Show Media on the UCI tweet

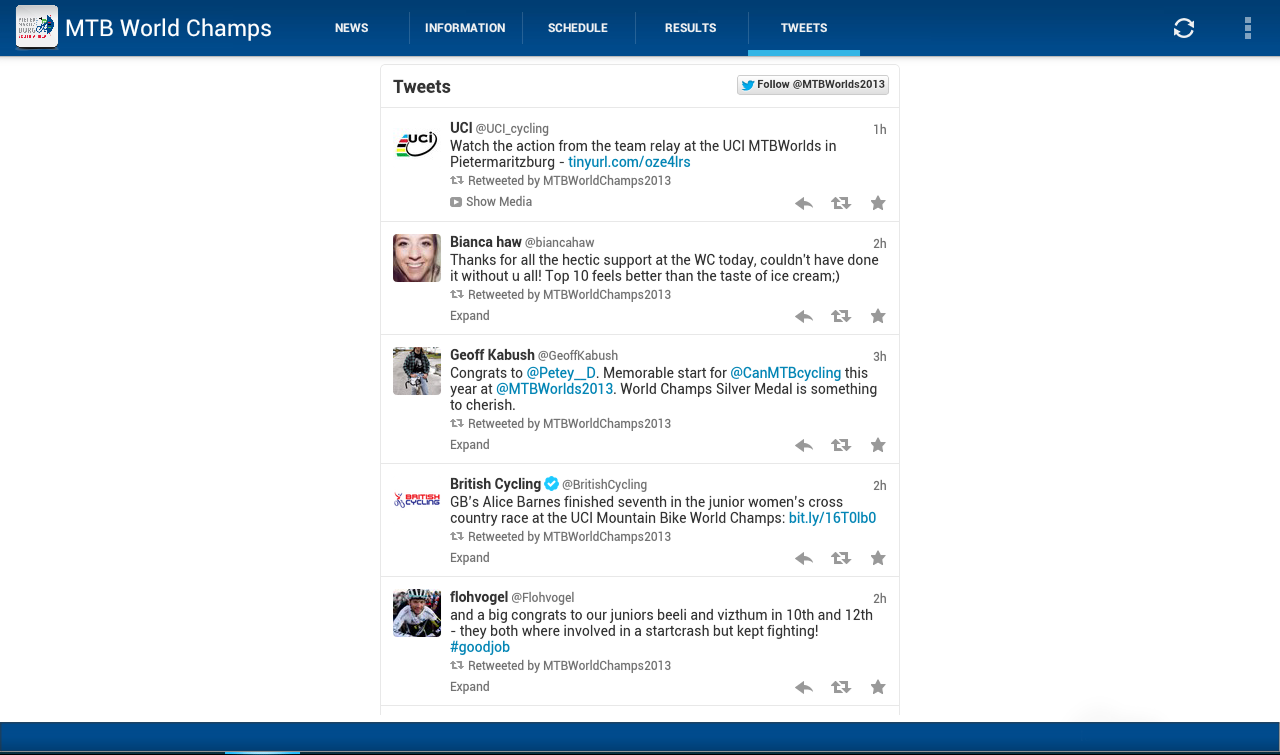[x=491, y=202]
